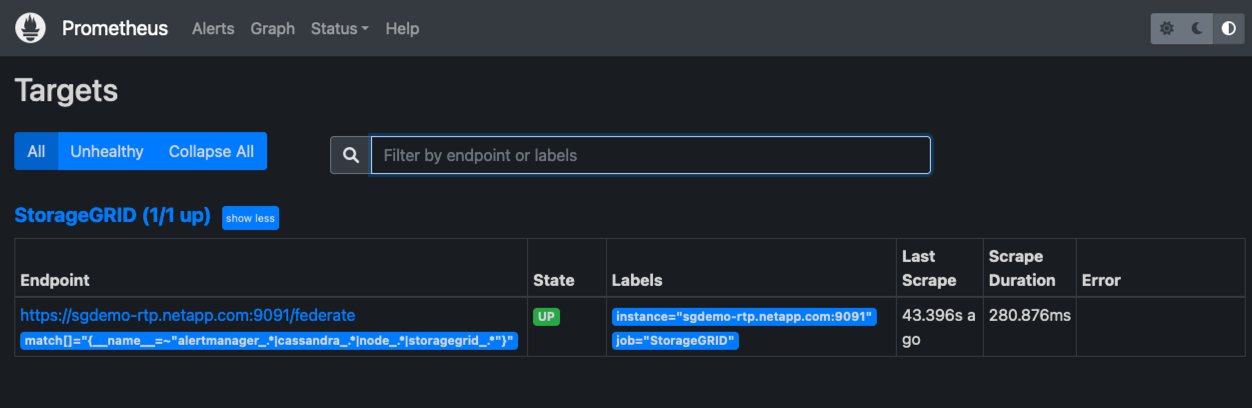Switch to dark theme moon icon
Image resolution: width=1252 pixels, height=408 pixels.
tap(1197, 29)
